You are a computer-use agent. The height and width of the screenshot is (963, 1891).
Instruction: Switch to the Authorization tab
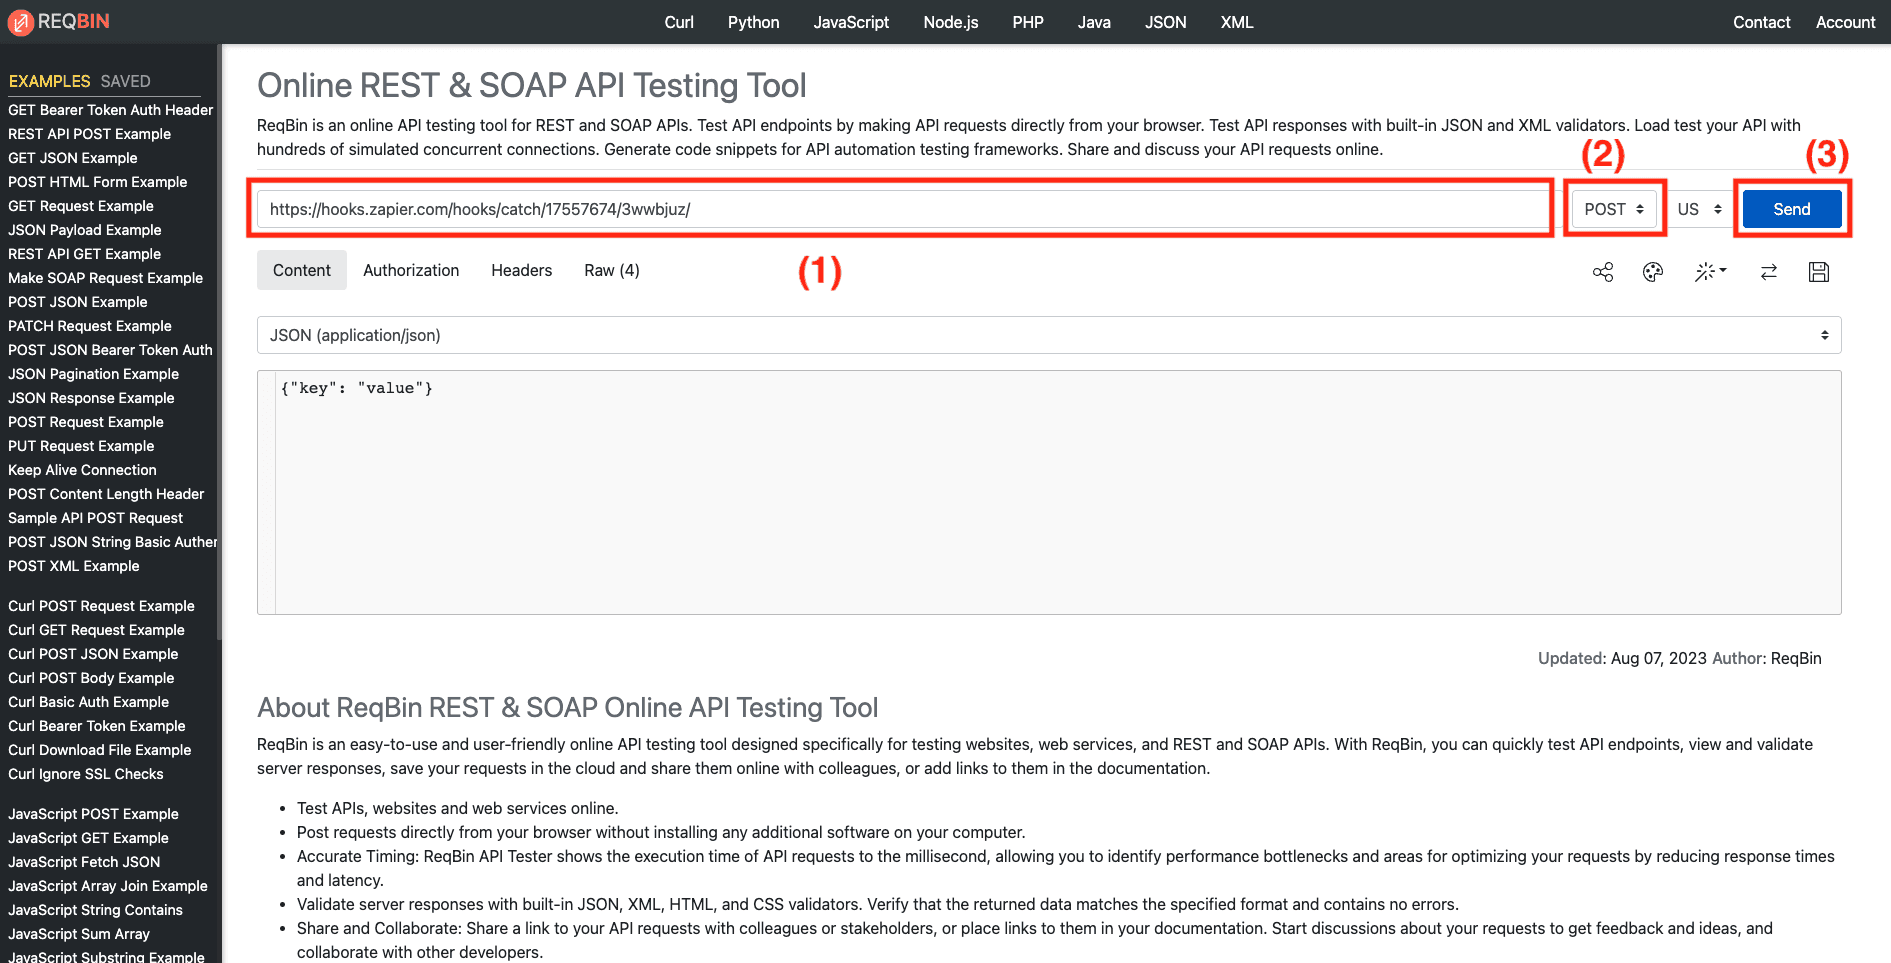click(x=411, y=270)
